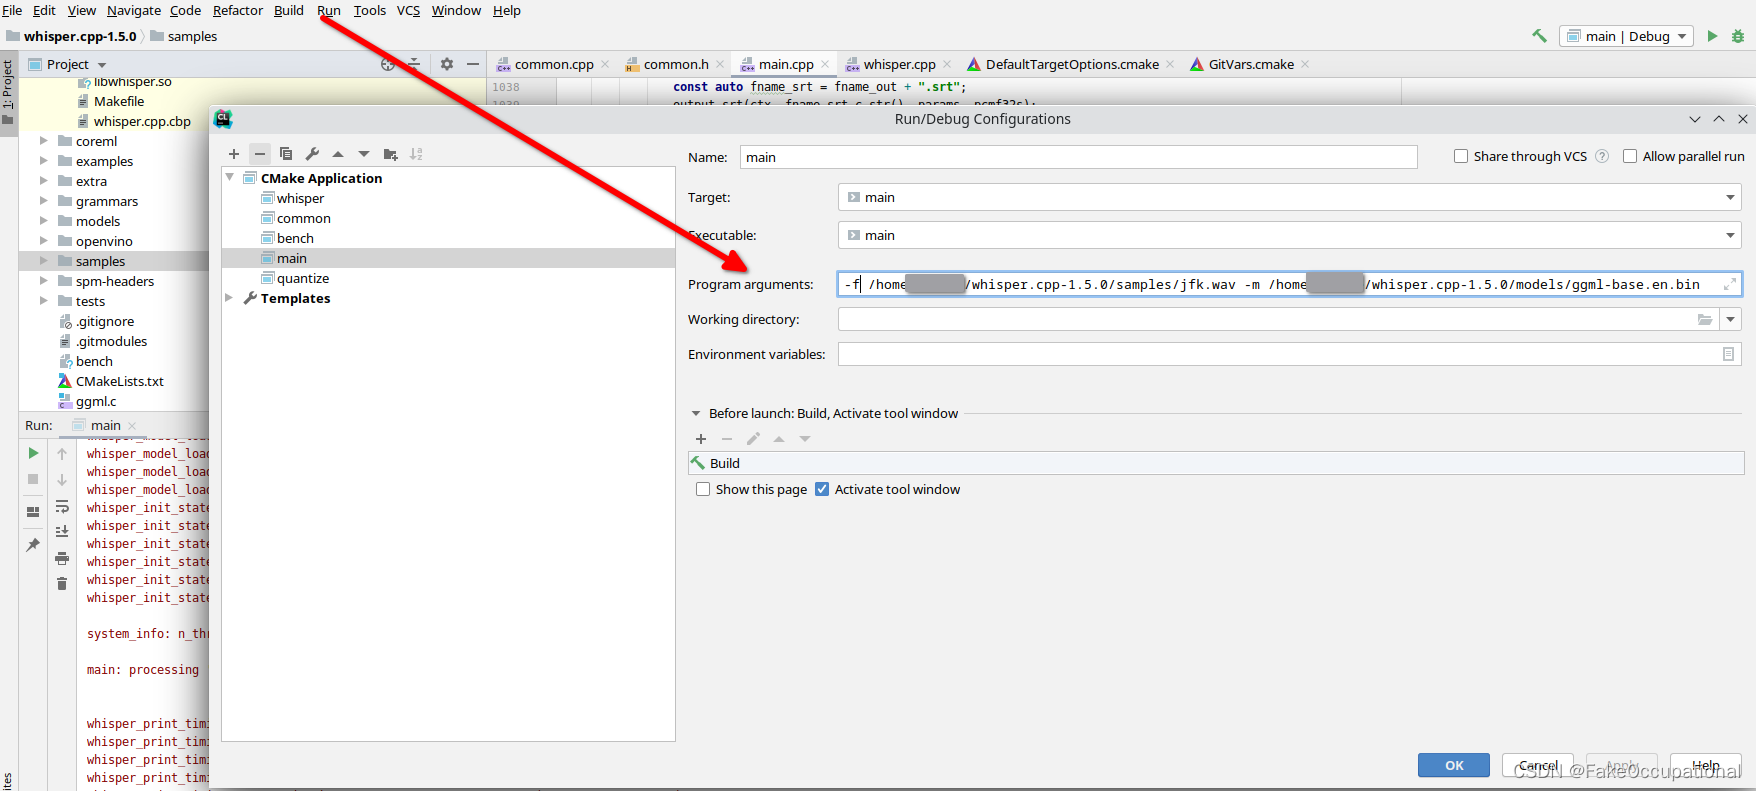Start debugging with the bug icon
This screenshot has width=1756, height=791.
click(x=1738, y=36)
